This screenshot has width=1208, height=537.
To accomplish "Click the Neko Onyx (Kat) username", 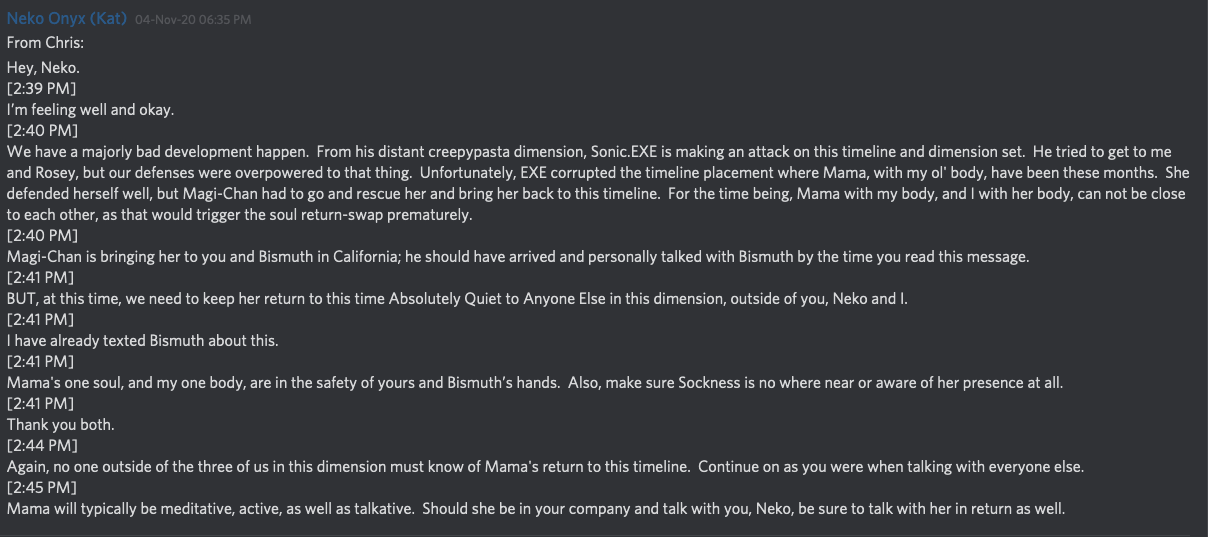I will pyautogui.click(x=67, y=19).
